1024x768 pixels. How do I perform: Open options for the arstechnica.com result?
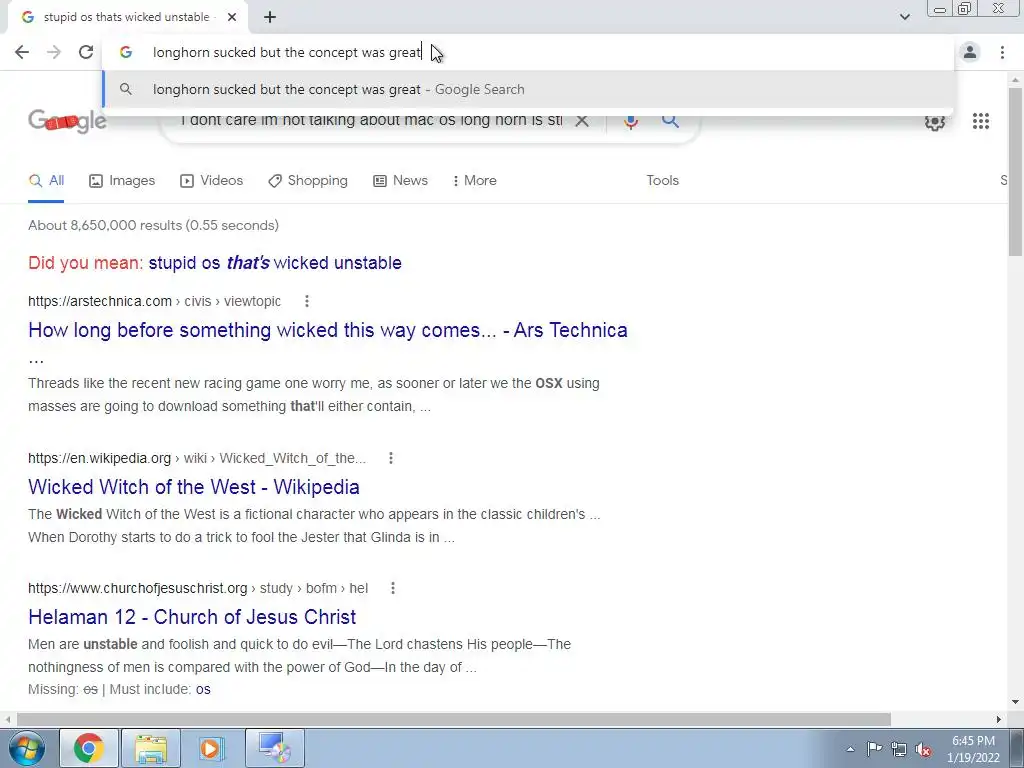pyautogui.click(x=306, y=301)
